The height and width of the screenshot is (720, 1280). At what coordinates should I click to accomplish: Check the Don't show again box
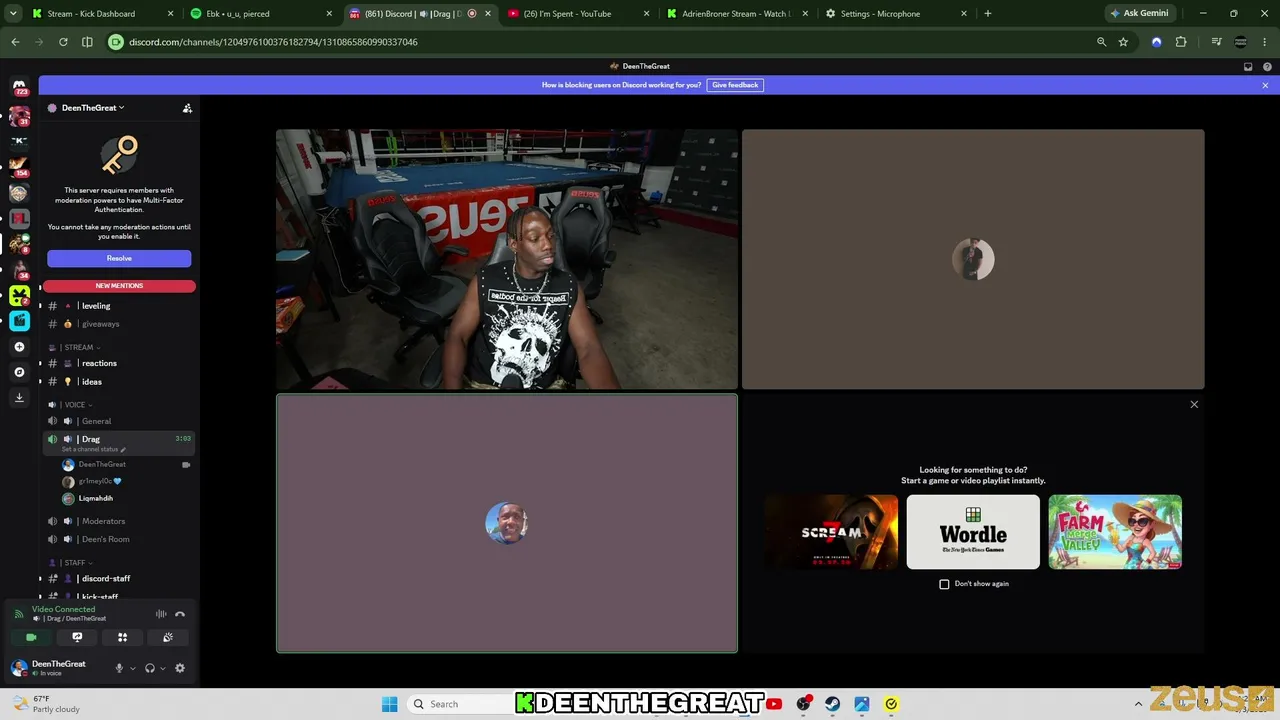[x=944, y=584]
